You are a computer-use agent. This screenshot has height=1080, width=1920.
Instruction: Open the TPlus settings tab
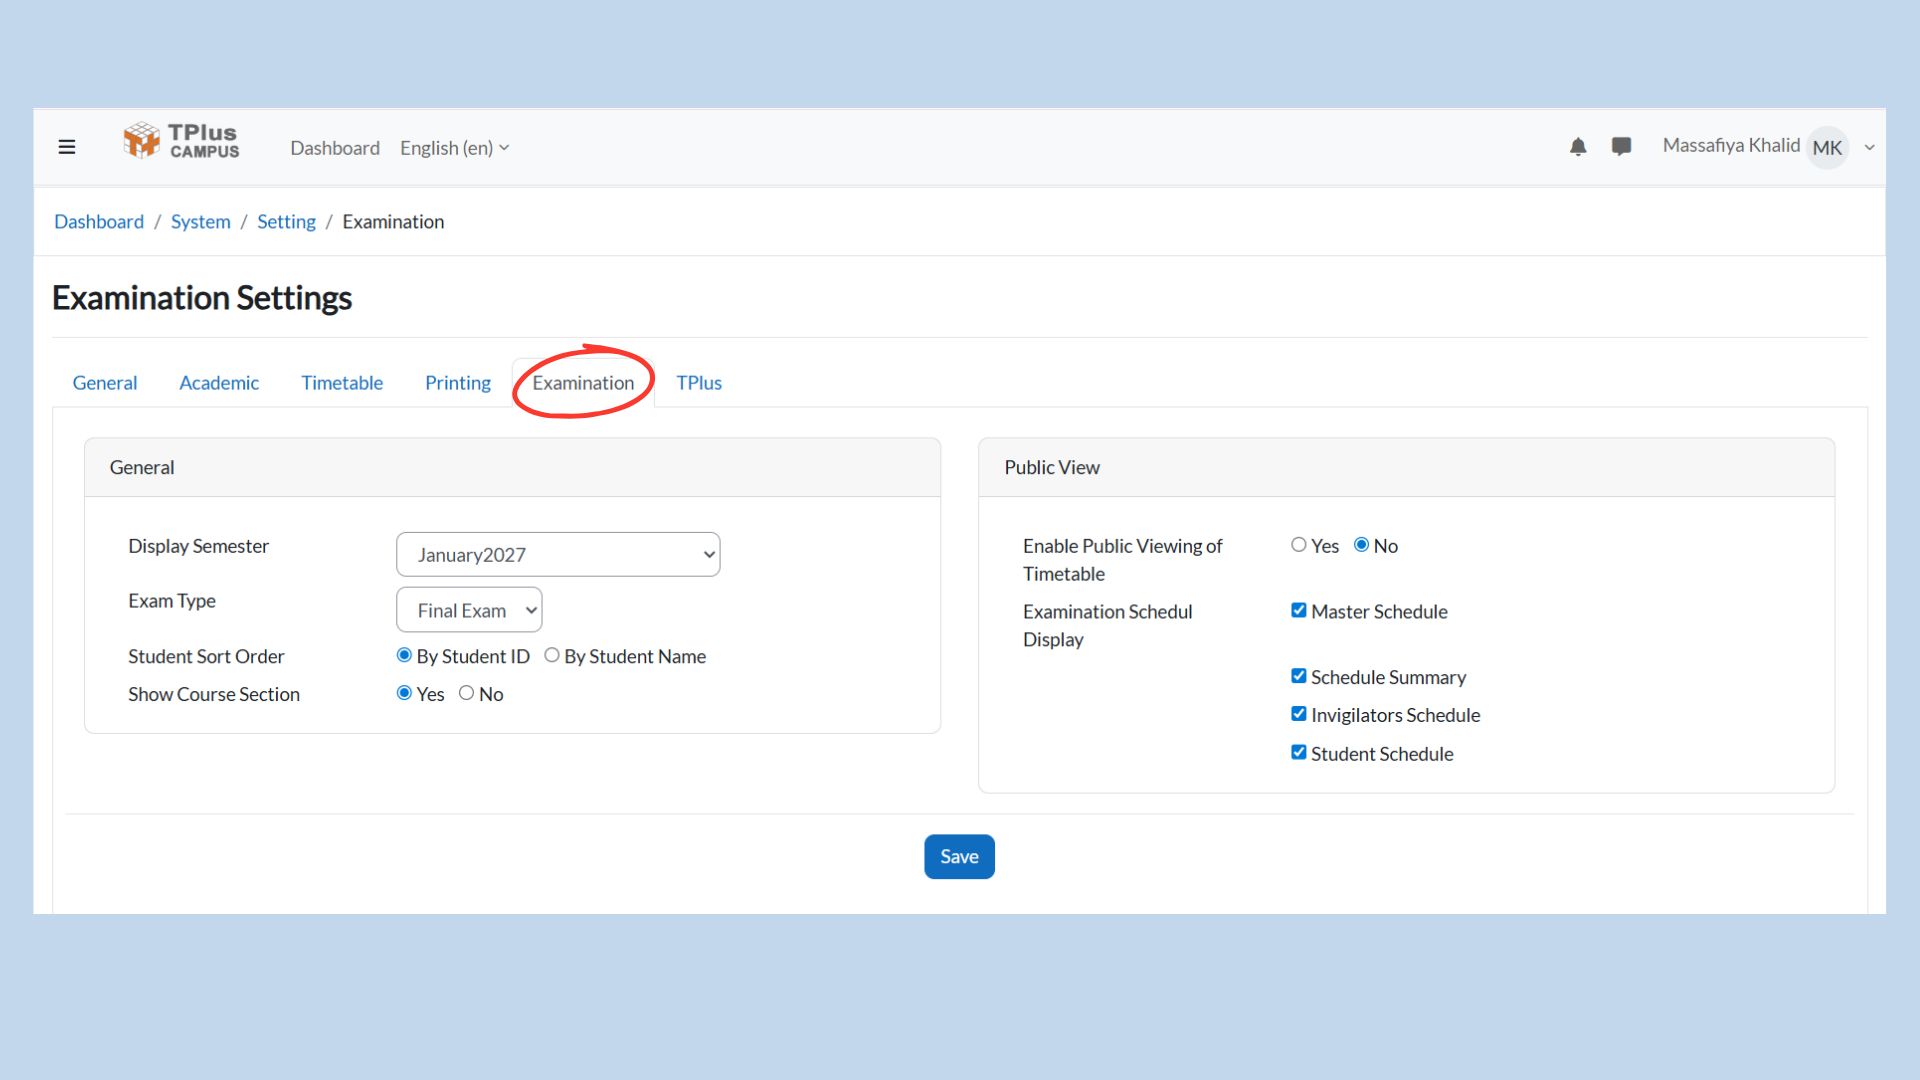[x=698, y=383]
